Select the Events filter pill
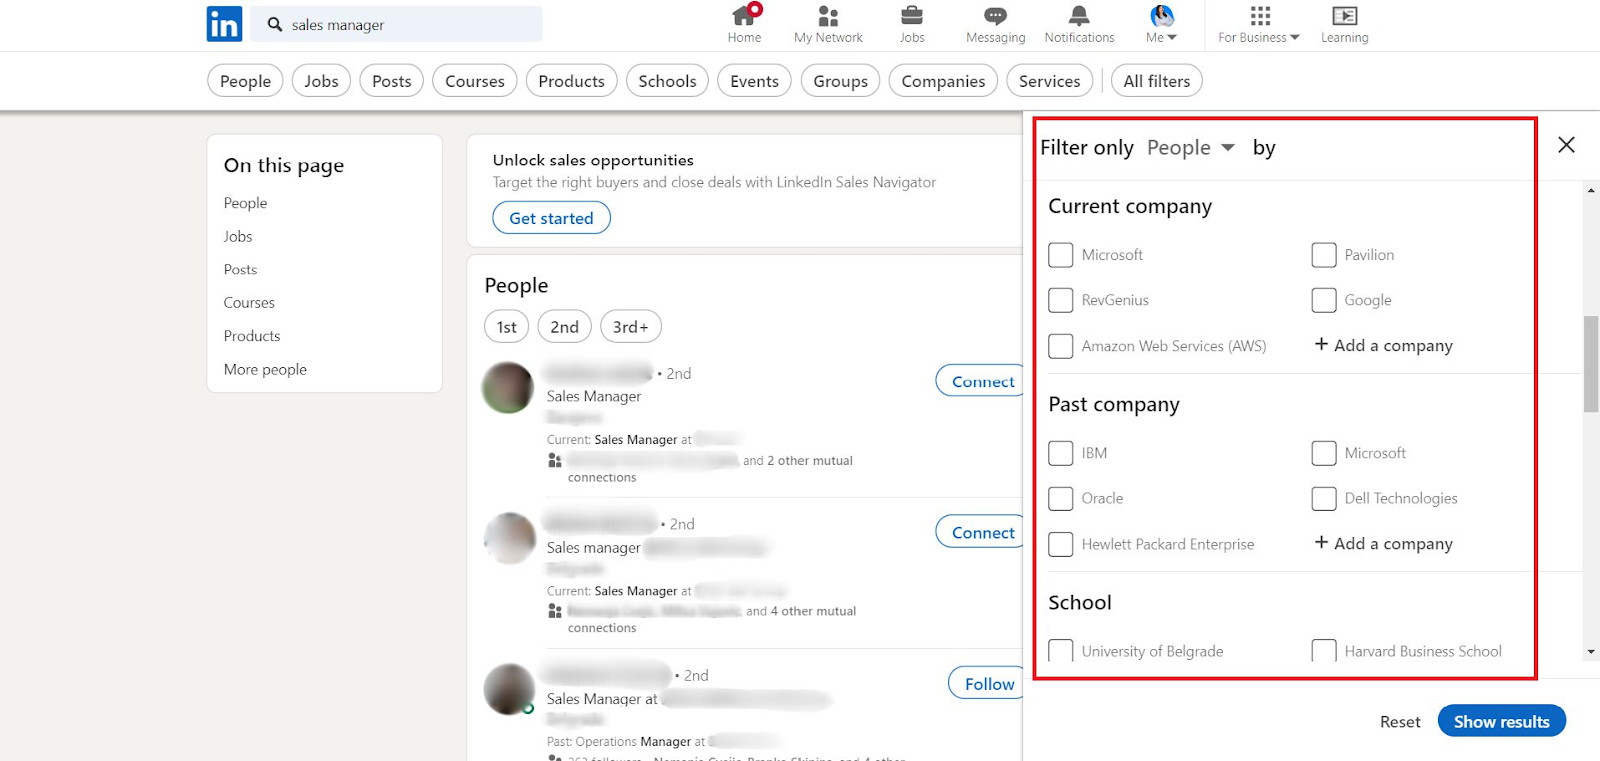Screen dimensions: 1600x761 click(754, 81)
